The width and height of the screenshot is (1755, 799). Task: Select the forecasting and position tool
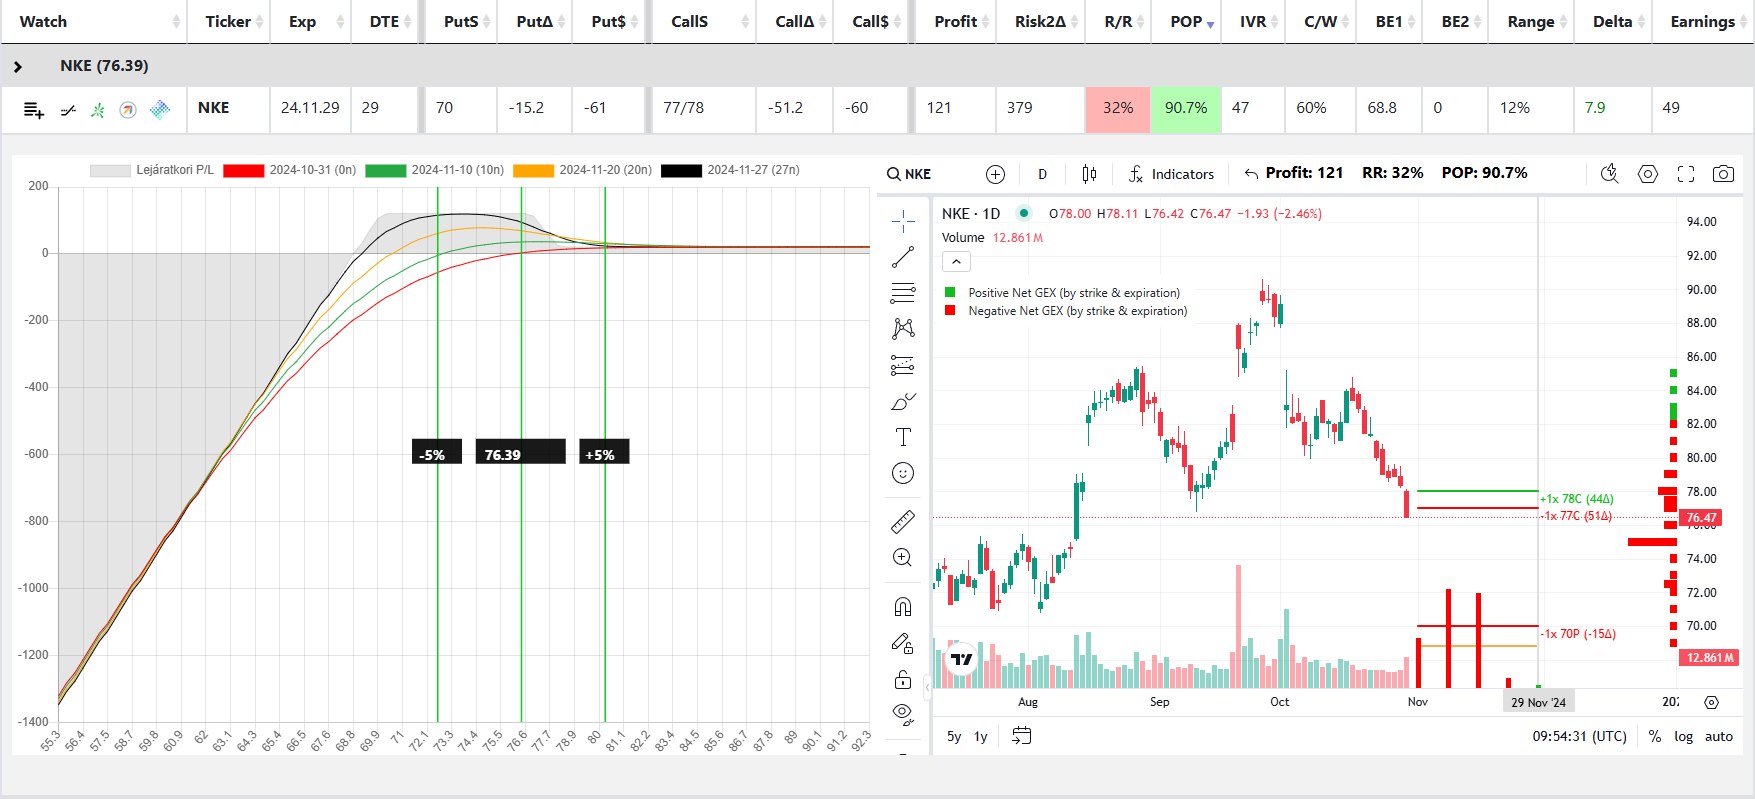903,365
